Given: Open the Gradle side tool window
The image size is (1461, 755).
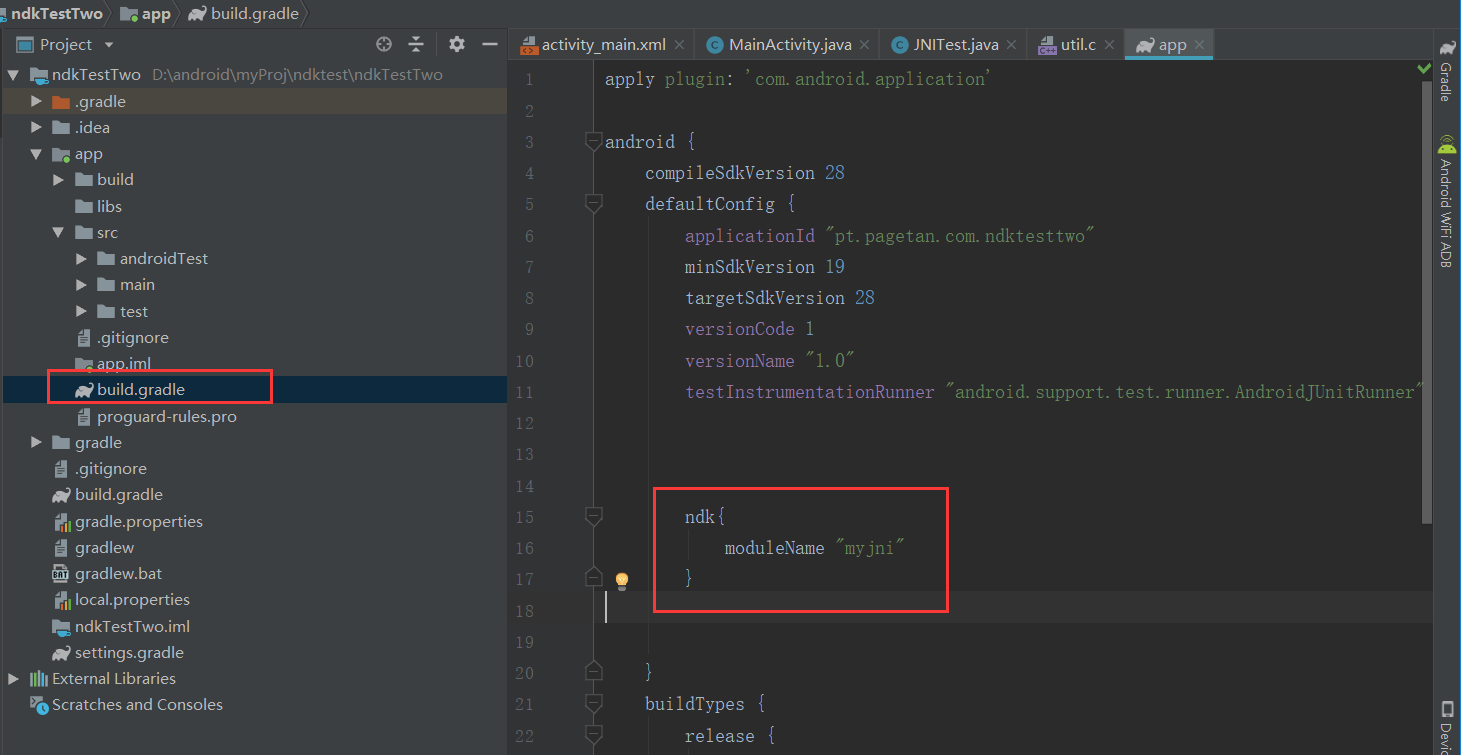Looking at the screenshot, I should click(1447, 71).
